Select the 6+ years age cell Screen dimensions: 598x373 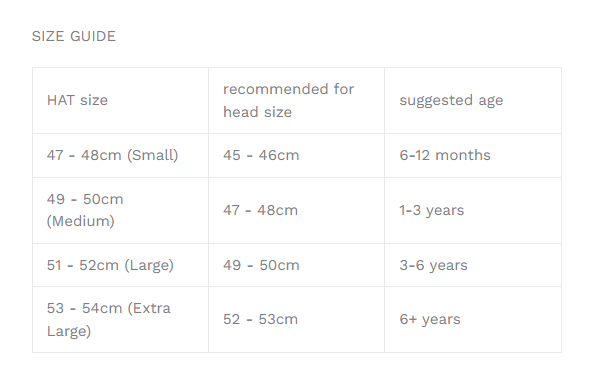coord(473,320)
